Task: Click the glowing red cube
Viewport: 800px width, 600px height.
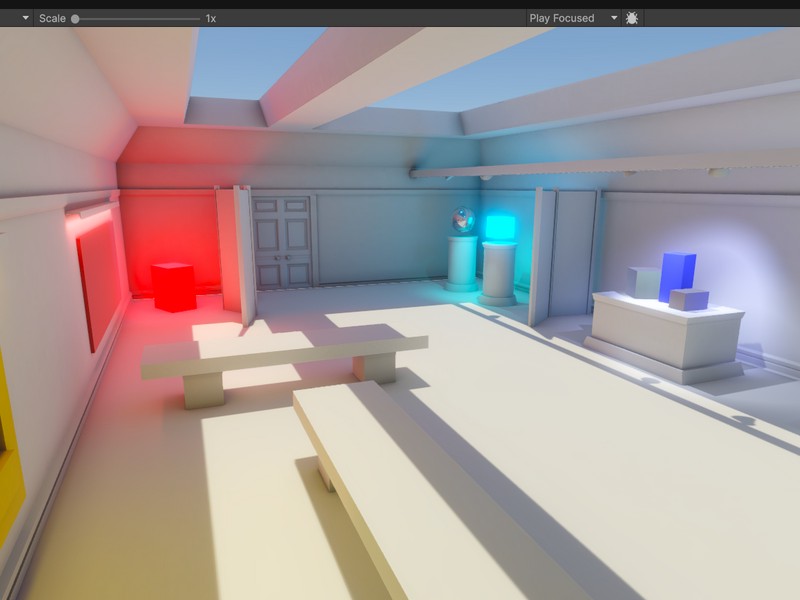Action: coord(173,286)
